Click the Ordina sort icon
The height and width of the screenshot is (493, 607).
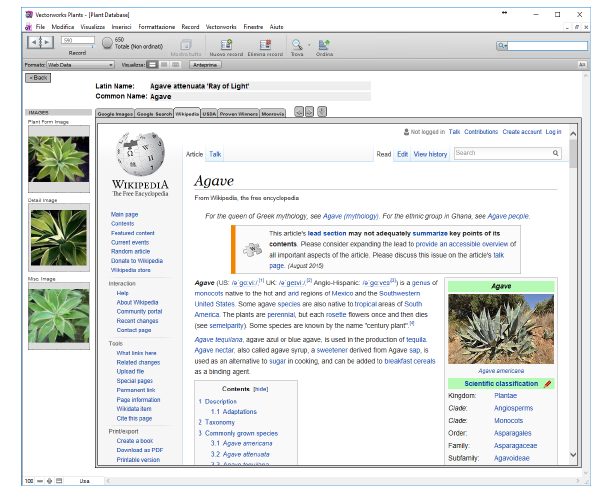pos(324,45)
